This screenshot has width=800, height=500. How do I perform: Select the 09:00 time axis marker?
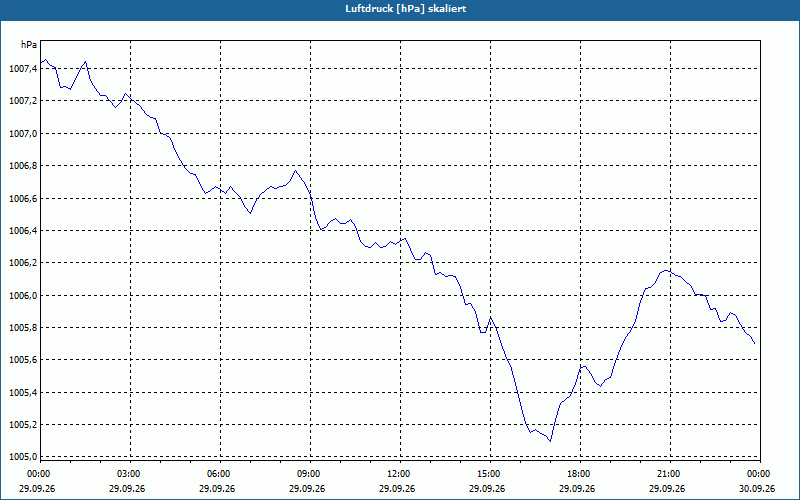click(x=310, y=474)
